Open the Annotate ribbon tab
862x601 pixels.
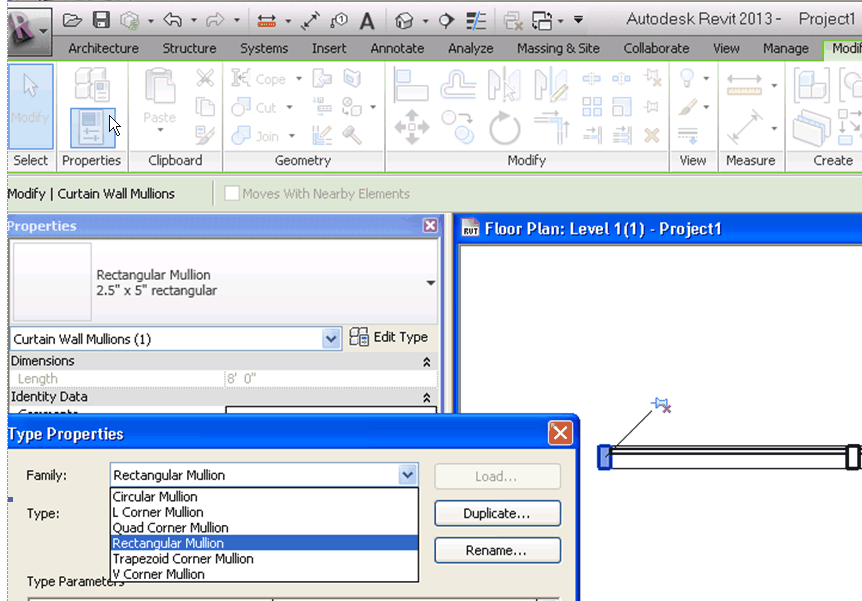point(397,48)
